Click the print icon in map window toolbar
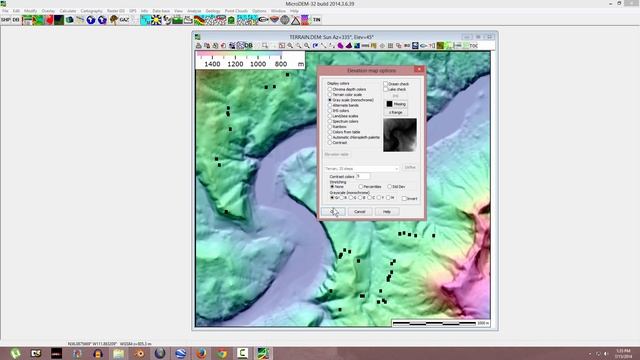This screenshot has width=640, height=360. point(199,46)
